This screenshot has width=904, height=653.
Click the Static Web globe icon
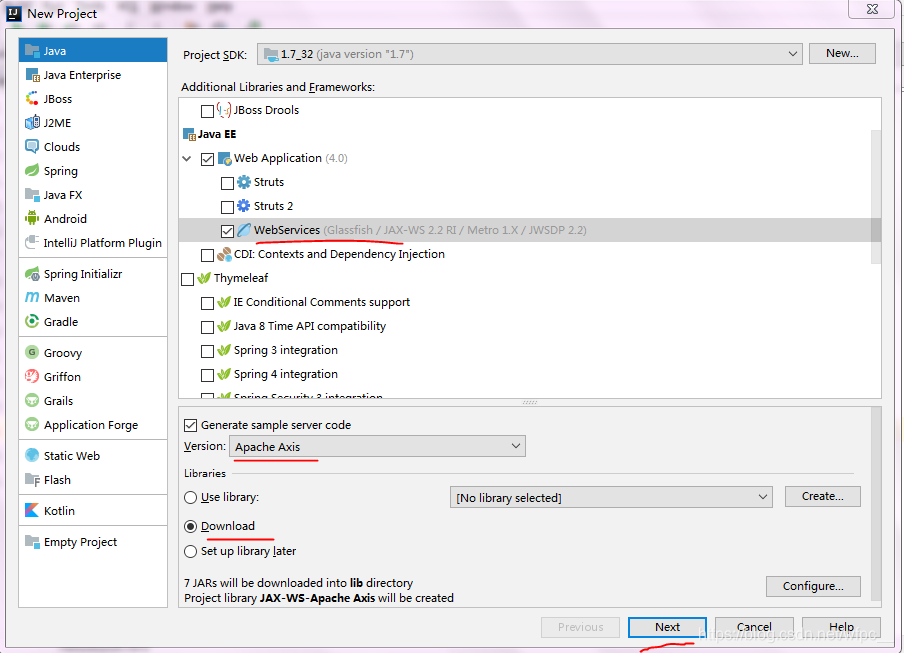tap(32, 456)
